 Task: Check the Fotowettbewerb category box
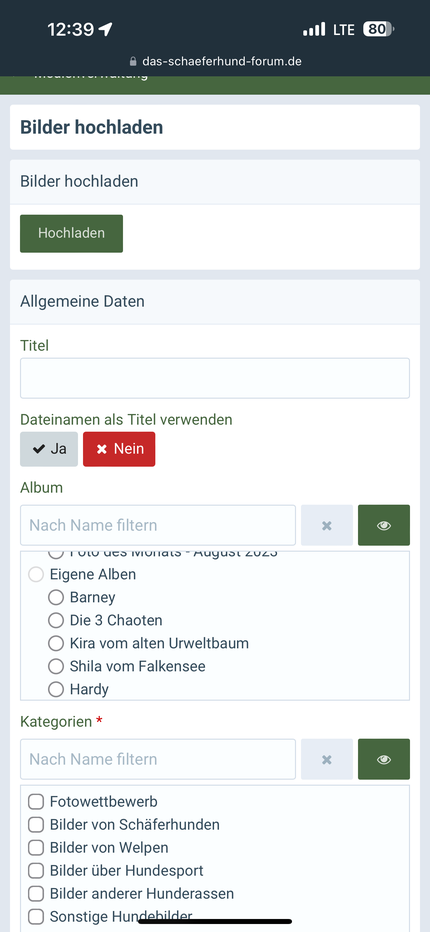click(36, 802)
